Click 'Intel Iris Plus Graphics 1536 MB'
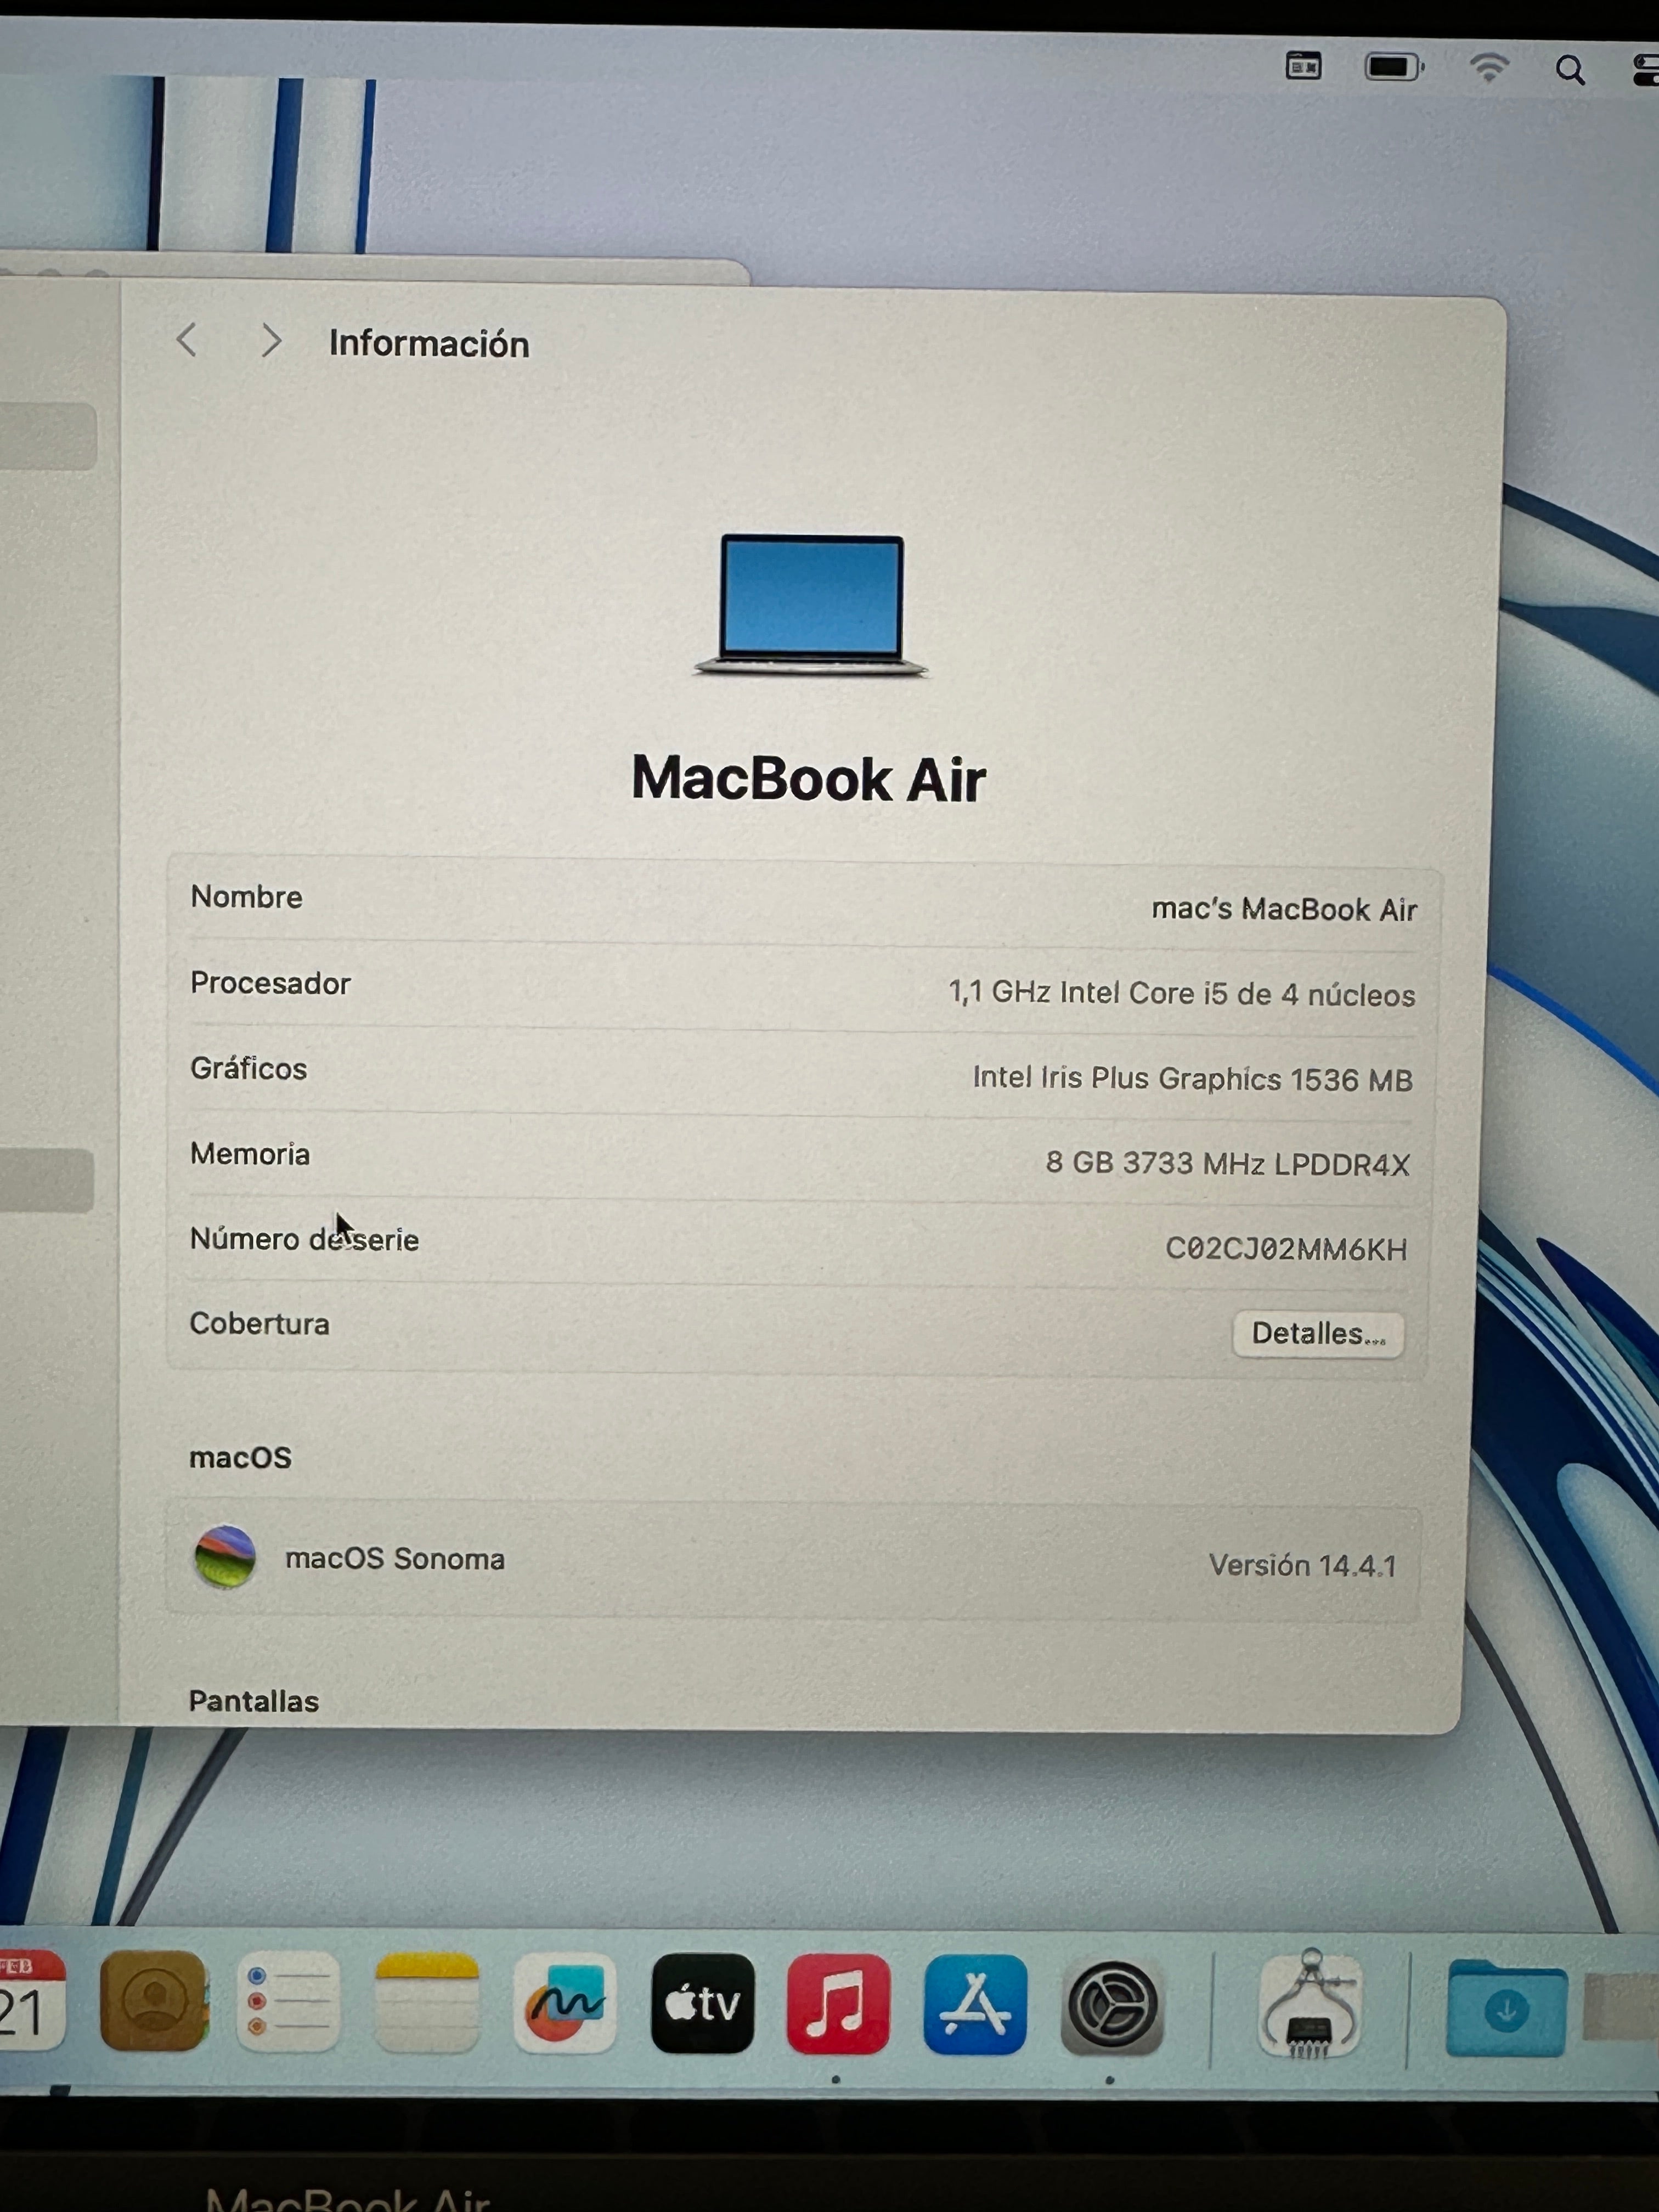Screen dimensions: 1659x2212 tap(1192, 1078)
